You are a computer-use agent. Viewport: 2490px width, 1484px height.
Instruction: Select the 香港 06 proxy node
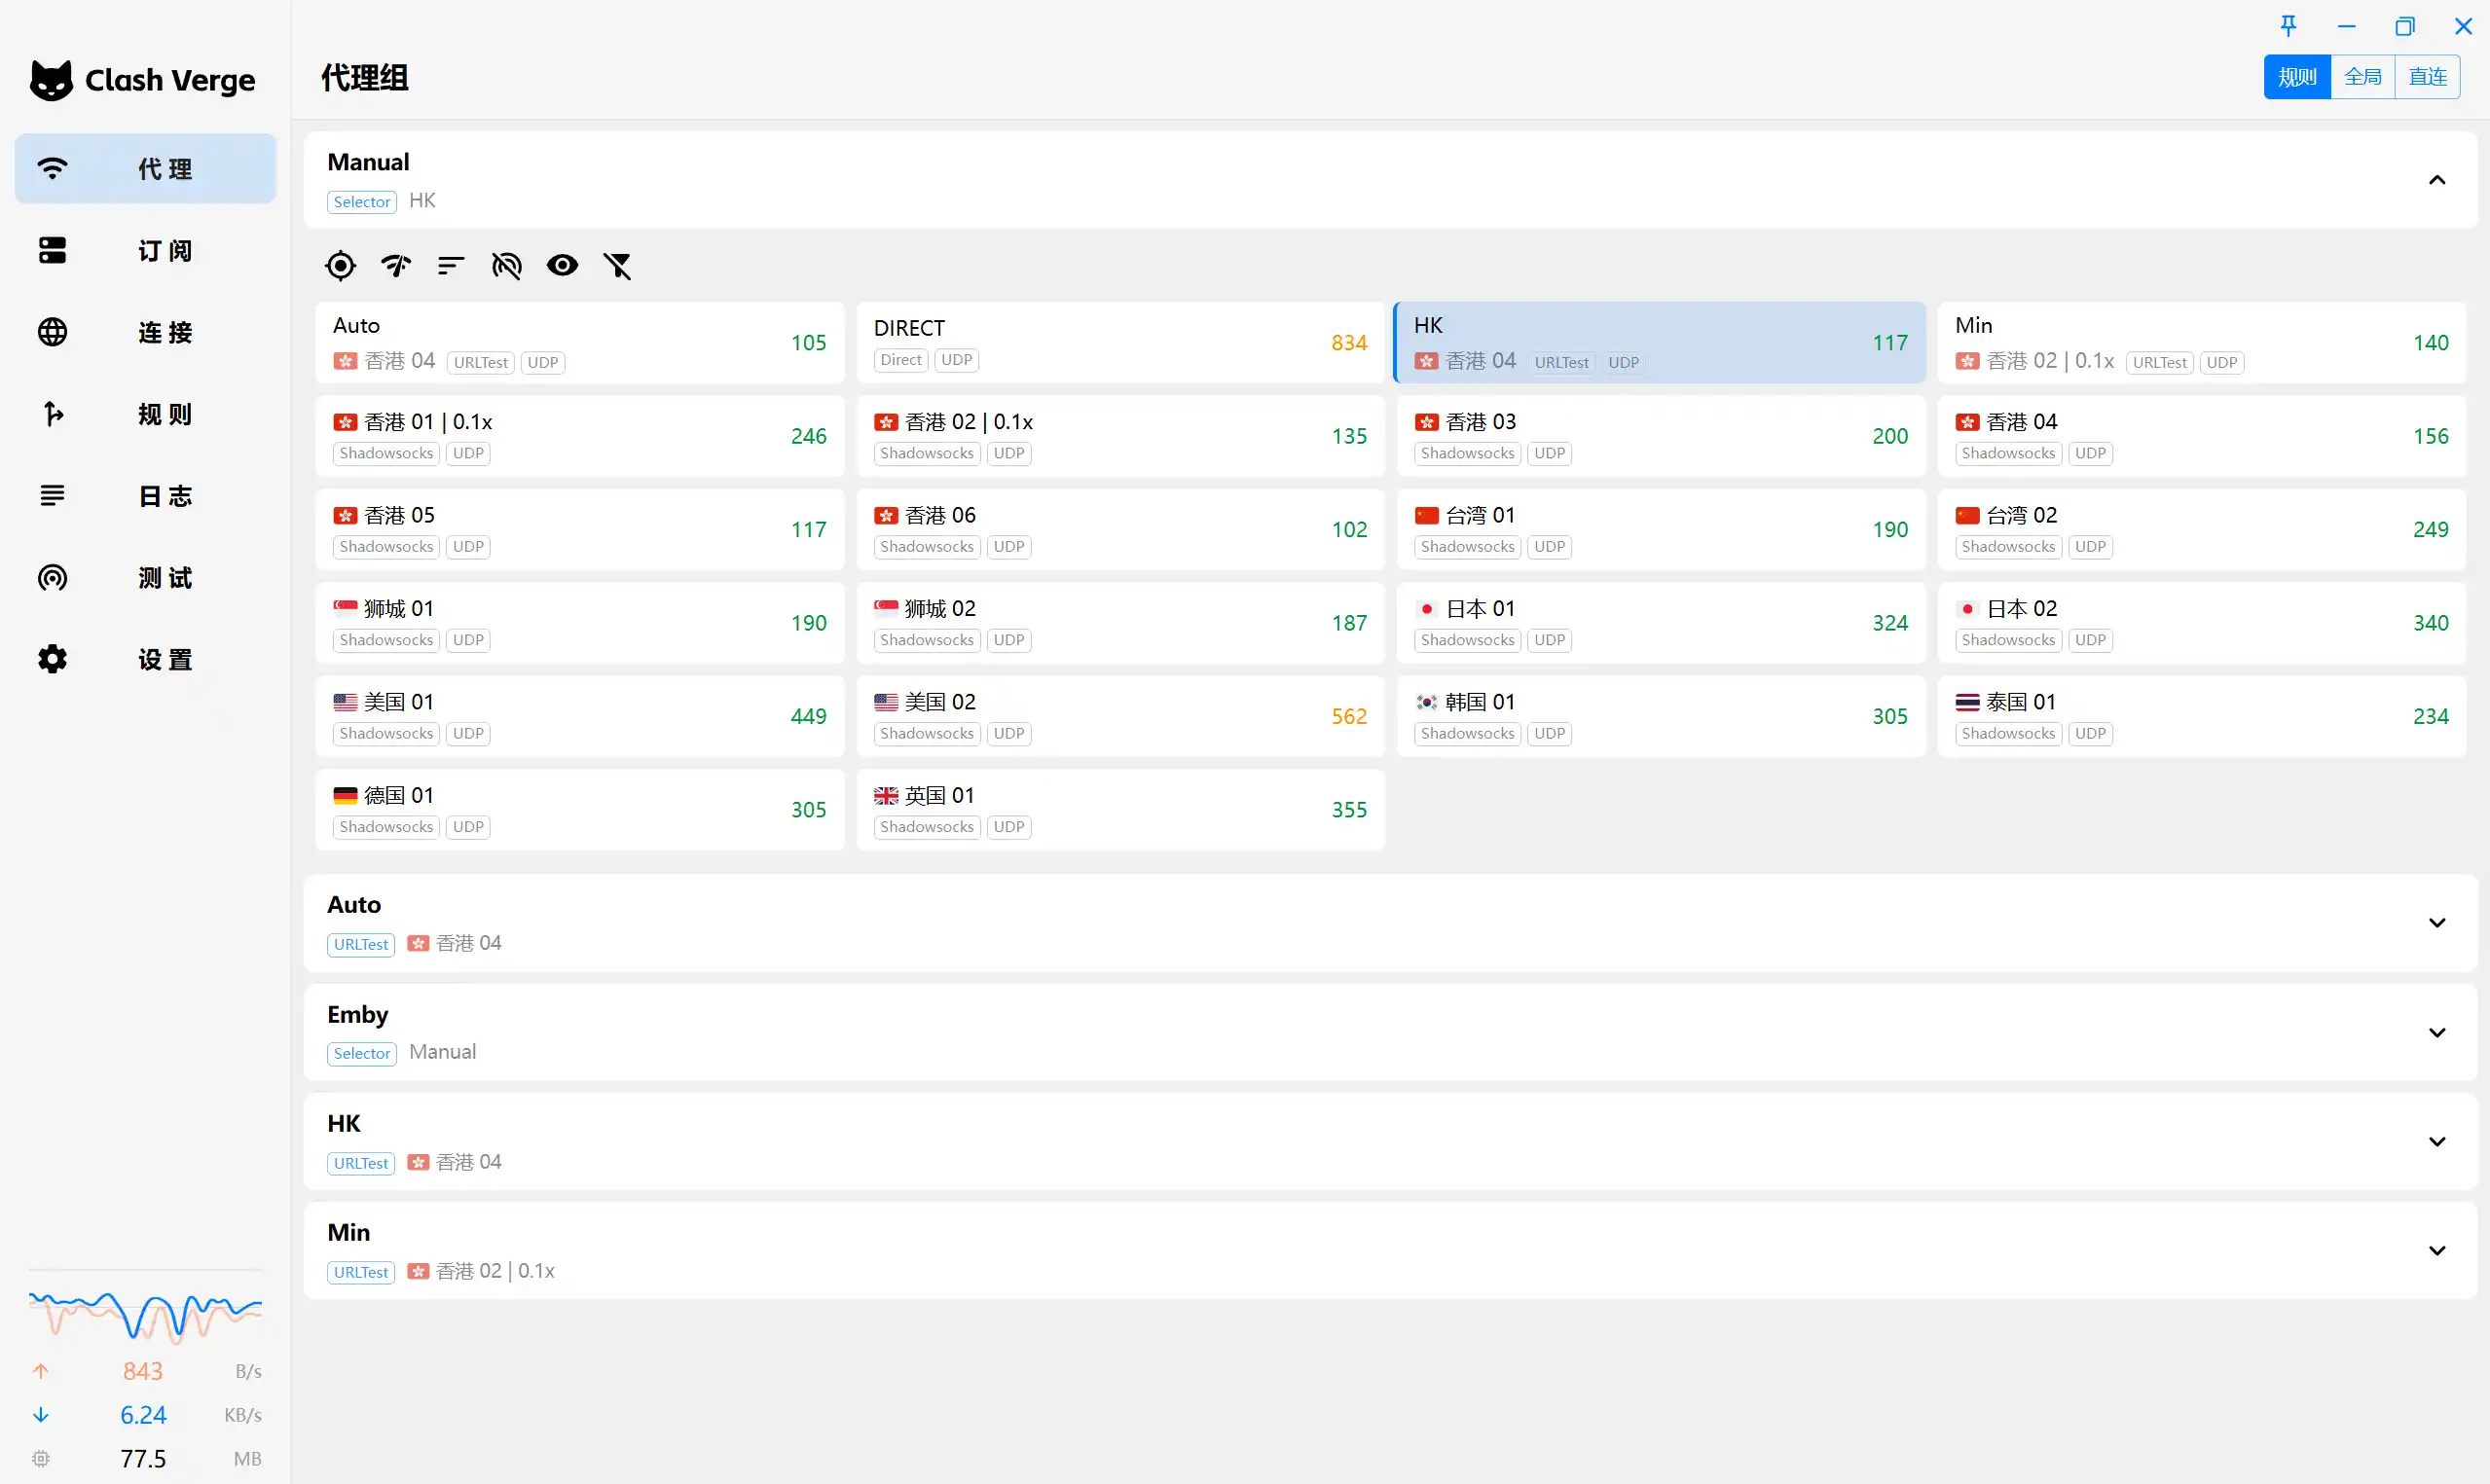pos(1120,529)
